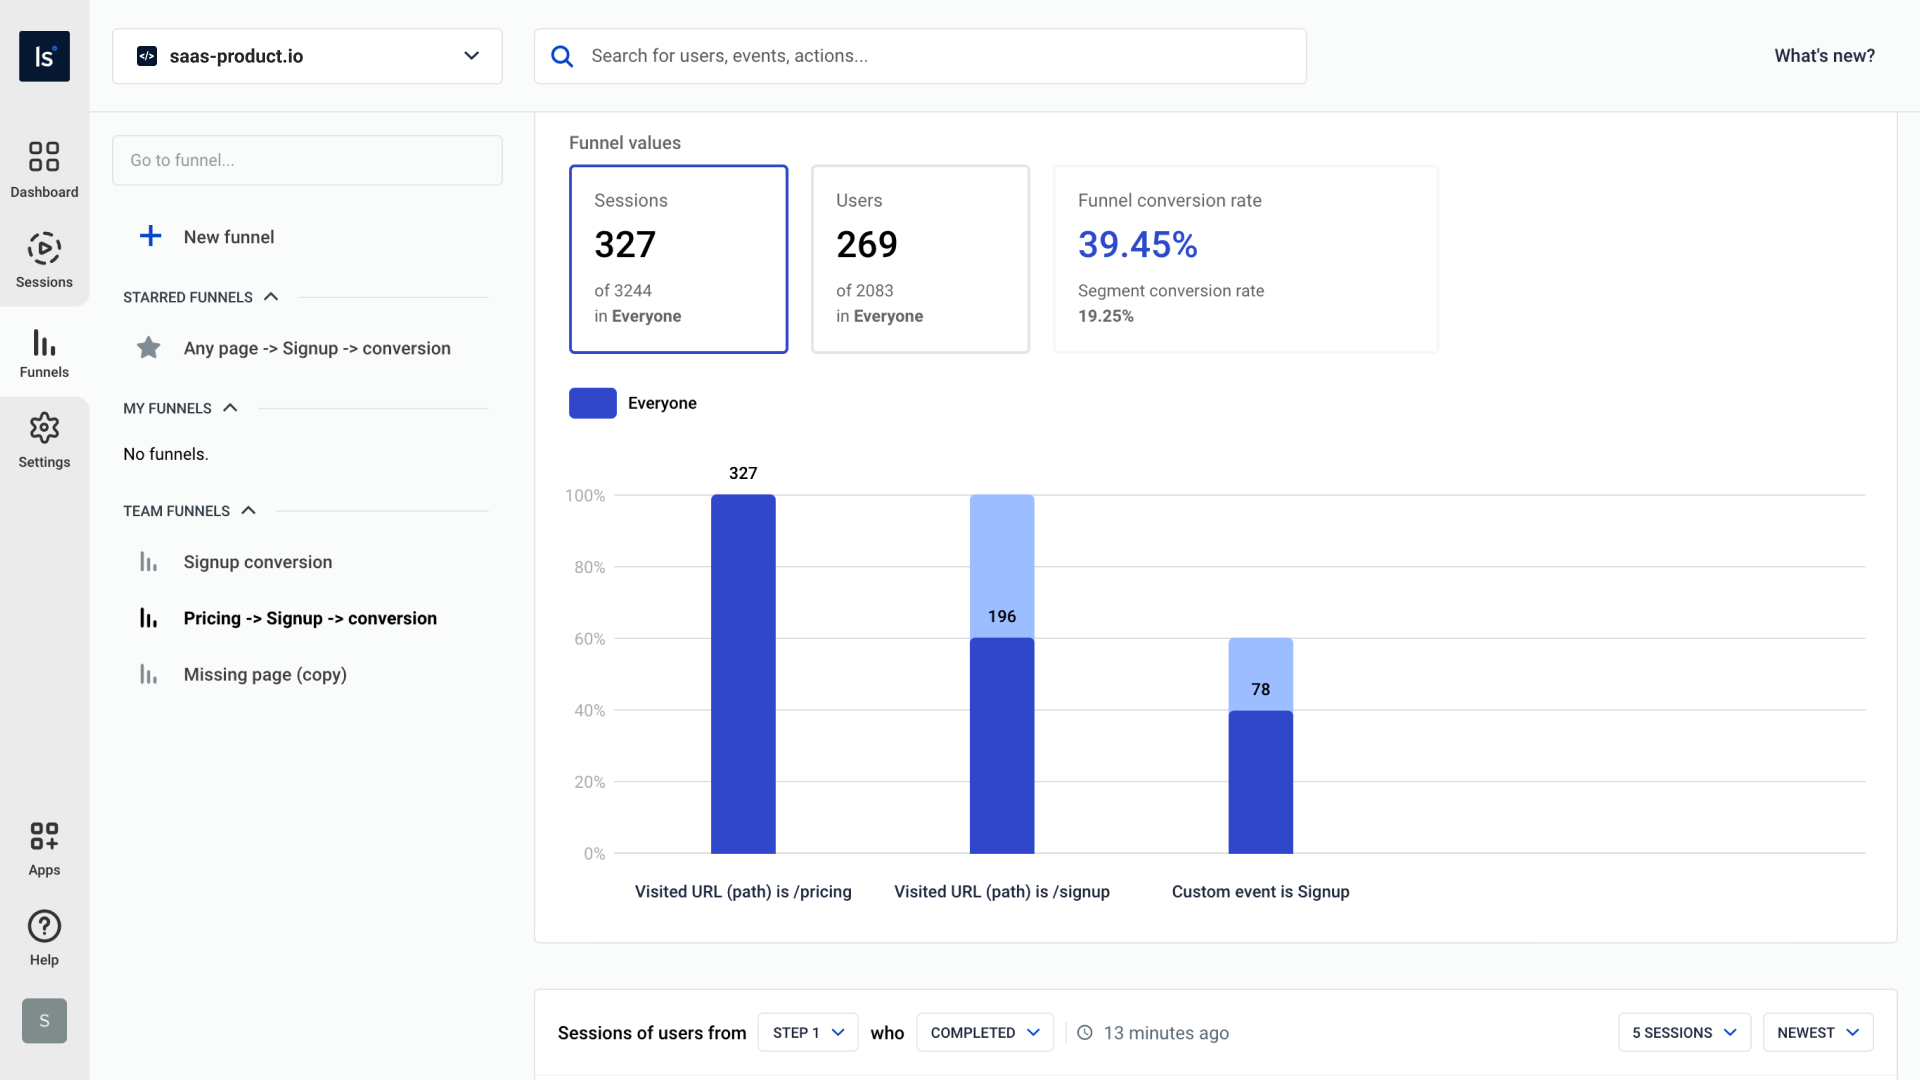Open the COMPLETED filter dropdown

(984, 1032)
